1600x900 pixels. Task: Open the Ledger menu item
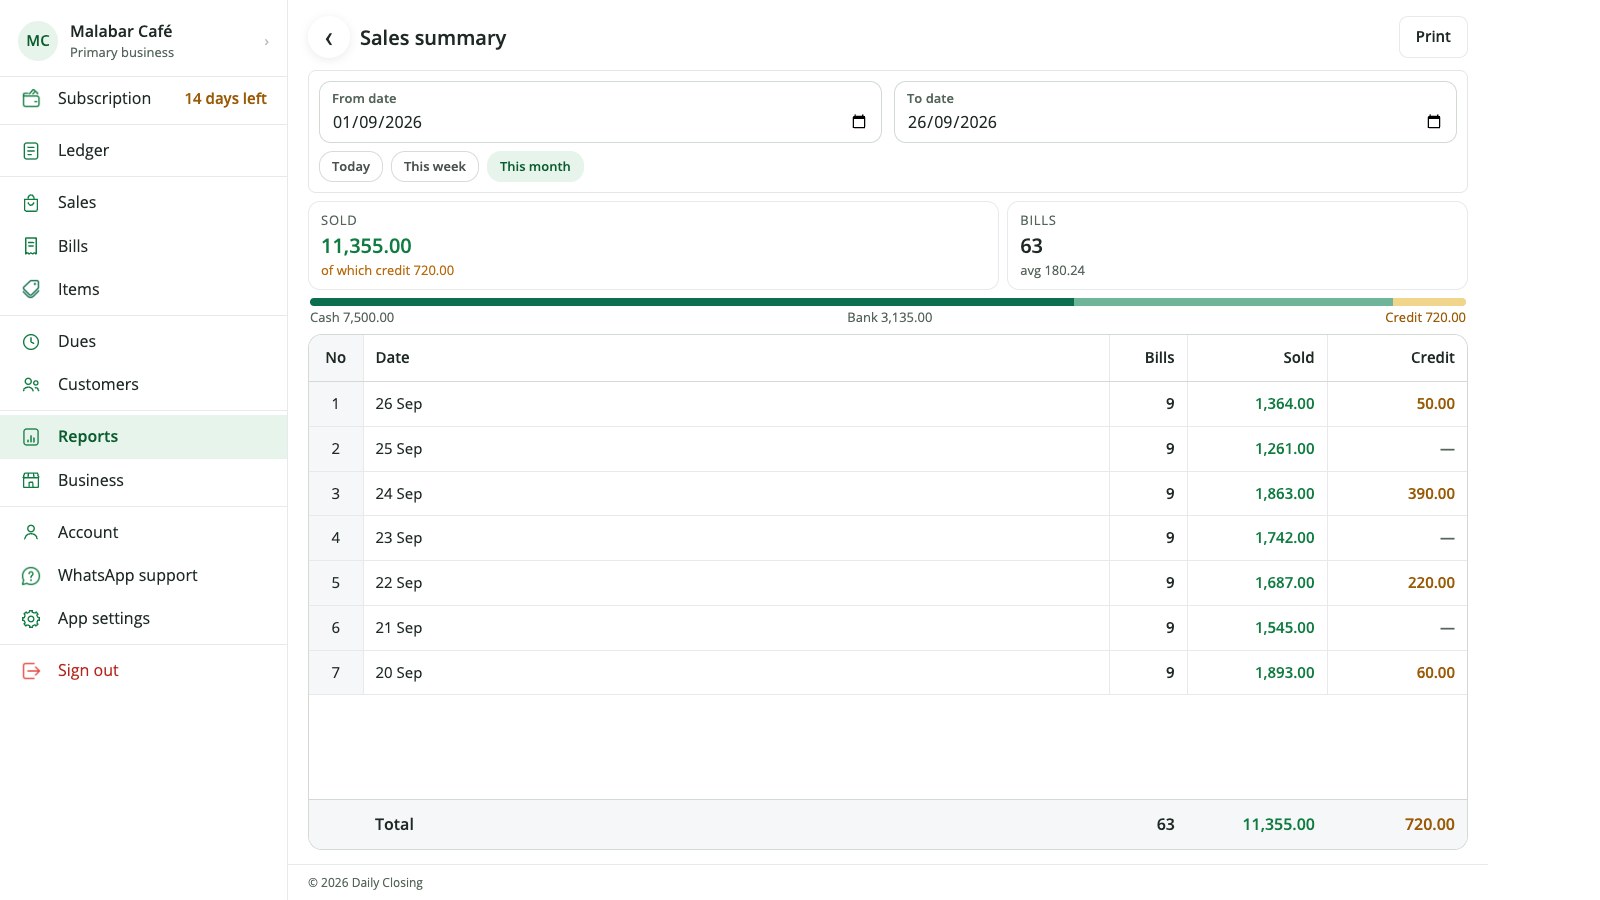click(x=144, y=151)
